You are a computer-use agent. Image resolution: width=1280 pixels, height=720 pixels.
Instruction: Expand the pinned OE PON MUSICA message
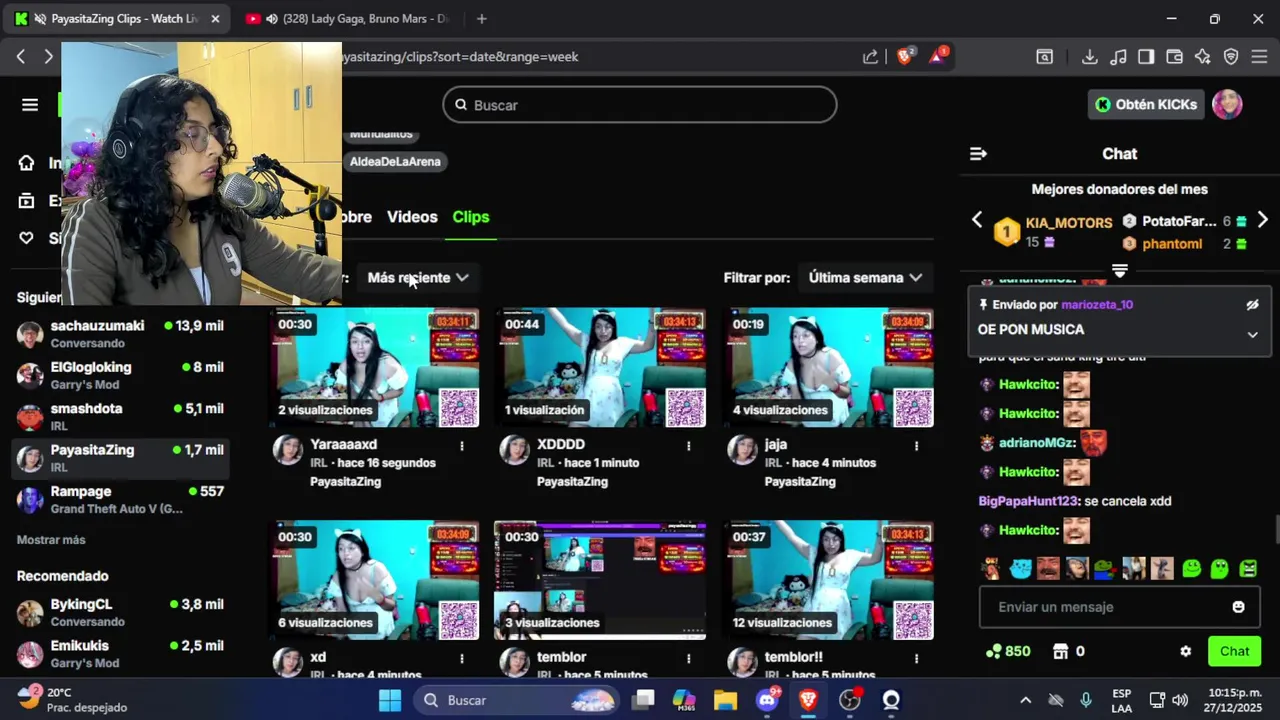pos(1252,335)
